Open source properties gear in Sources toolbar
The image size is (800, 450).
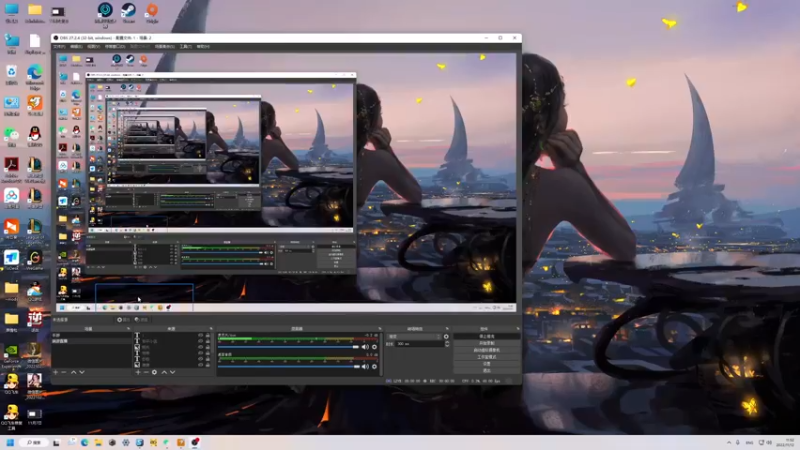(155, 372)
